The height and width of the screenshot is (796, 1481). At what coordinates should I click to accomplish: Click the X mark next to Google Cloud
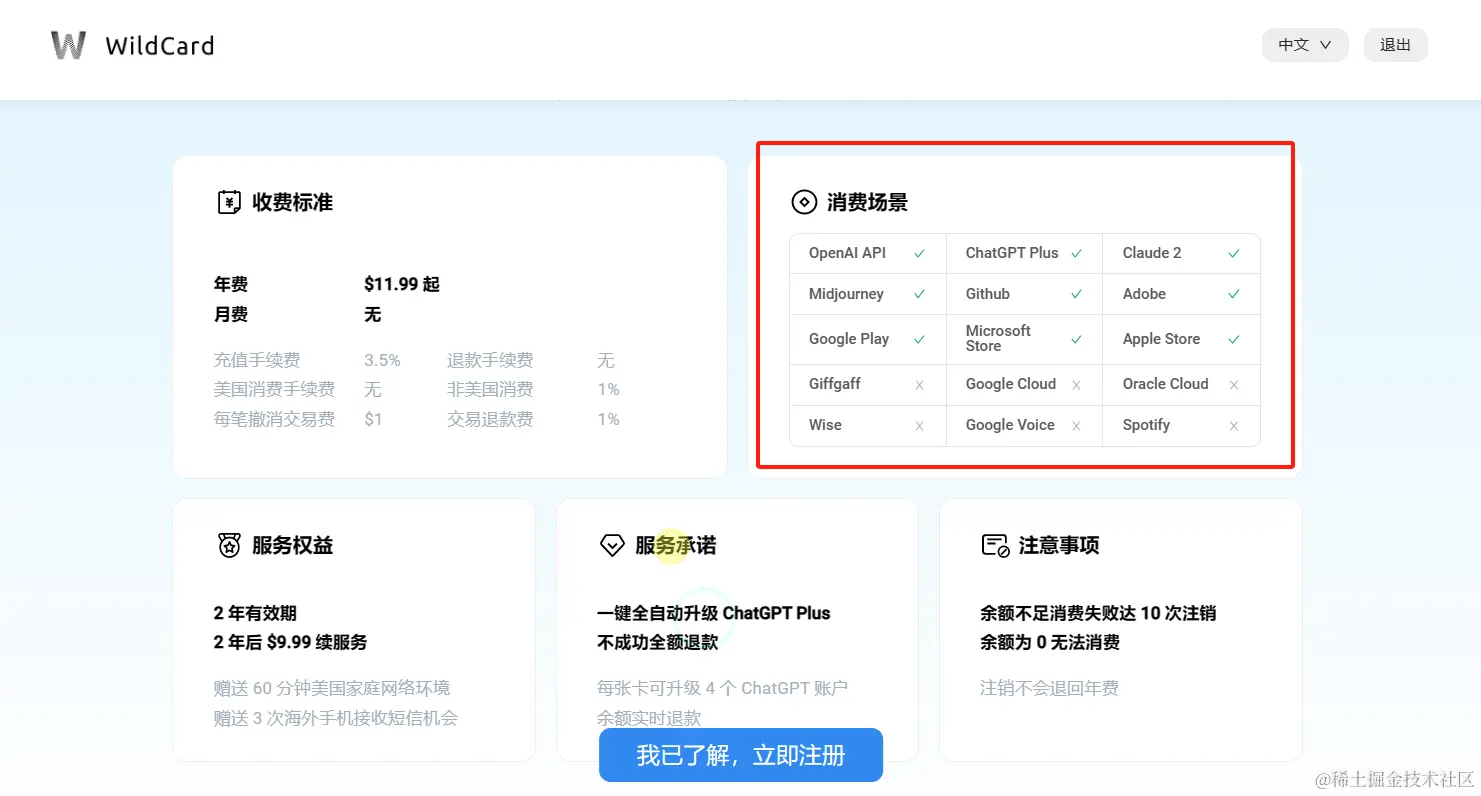(1076, 385)
